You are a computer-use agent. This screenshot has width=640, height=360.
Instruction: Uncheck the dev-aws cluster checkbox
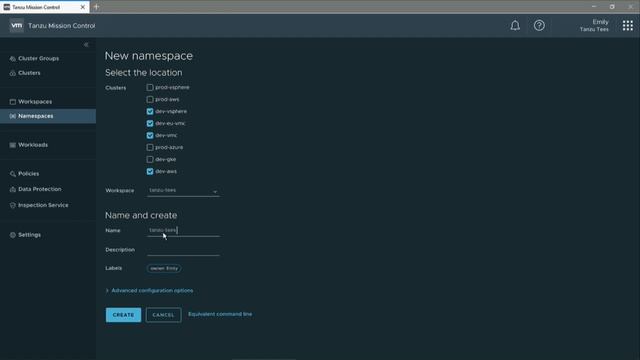click(x=150, y=171)
